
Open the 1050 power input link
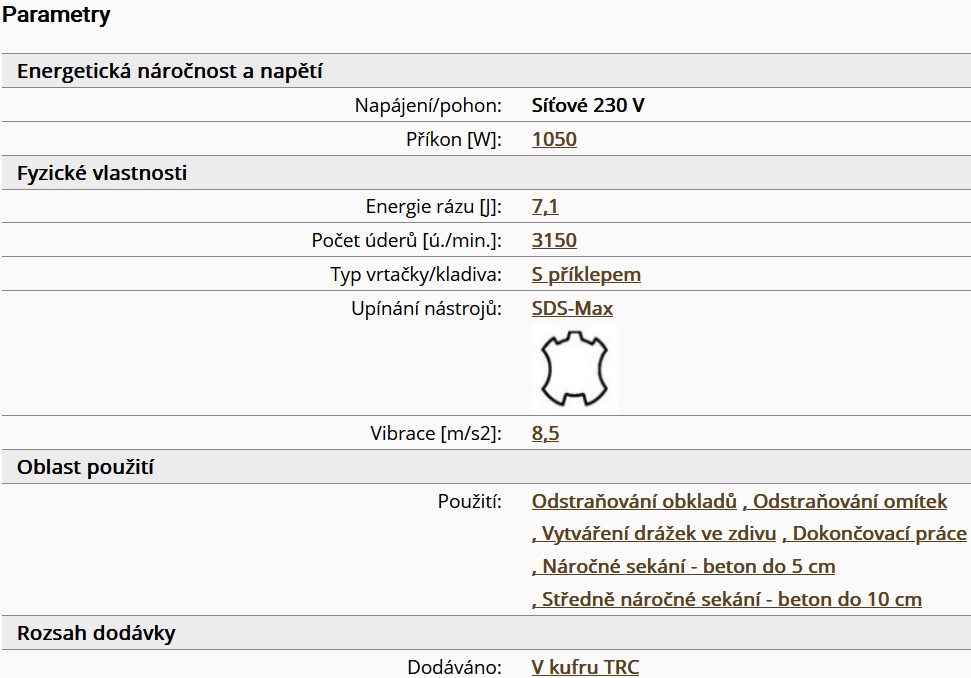554,139
